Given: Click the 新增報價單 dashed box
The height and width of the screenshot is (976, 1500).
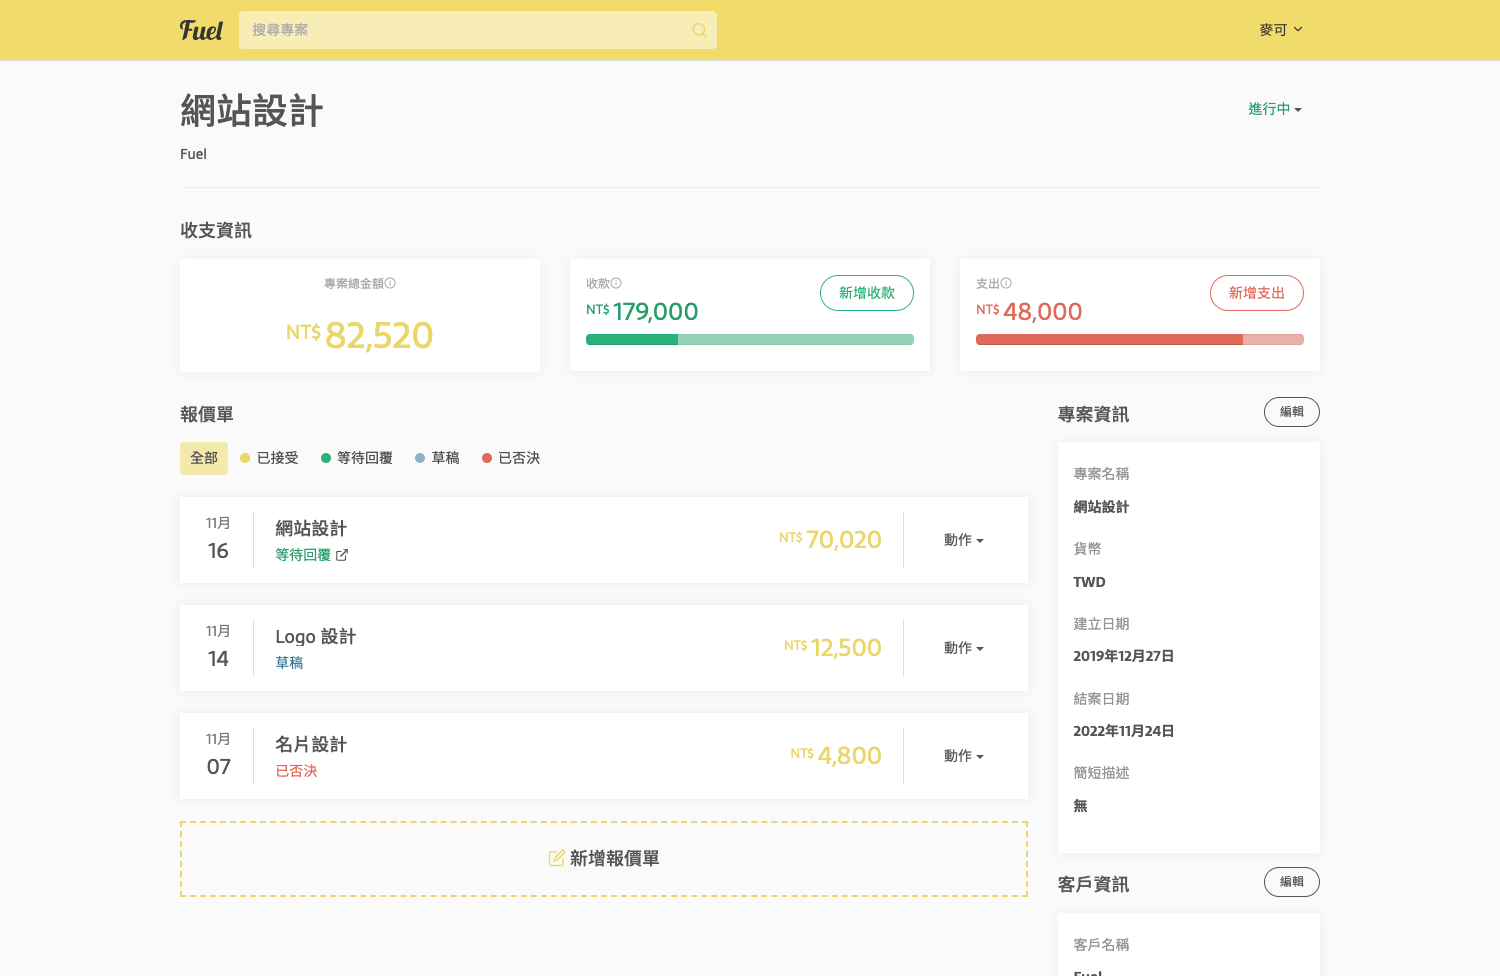Looking at the screenshot, I should pos(604,859).
